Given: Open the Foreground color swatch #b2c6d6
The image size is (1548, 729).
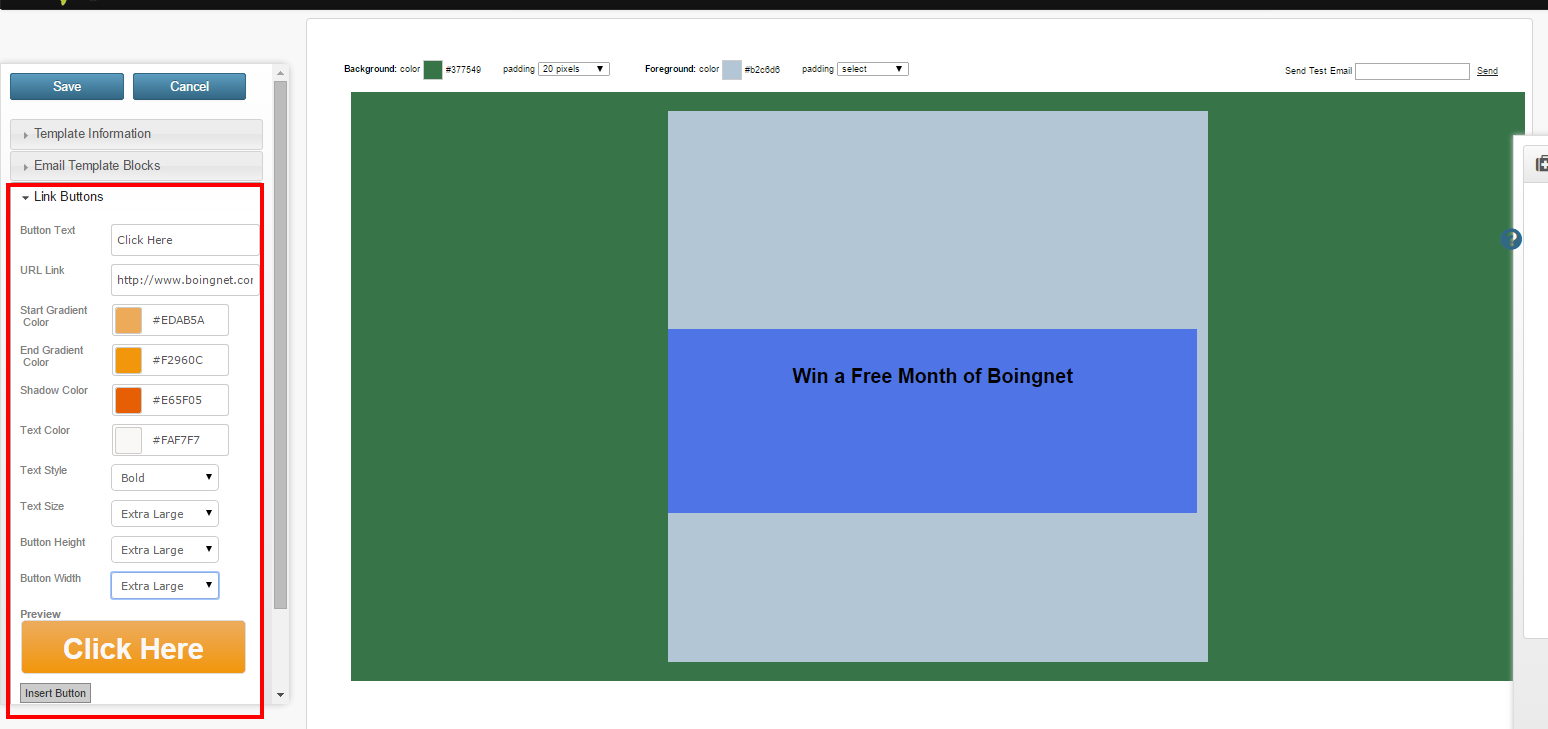Looking at the screenshot, I should point(732,70).
